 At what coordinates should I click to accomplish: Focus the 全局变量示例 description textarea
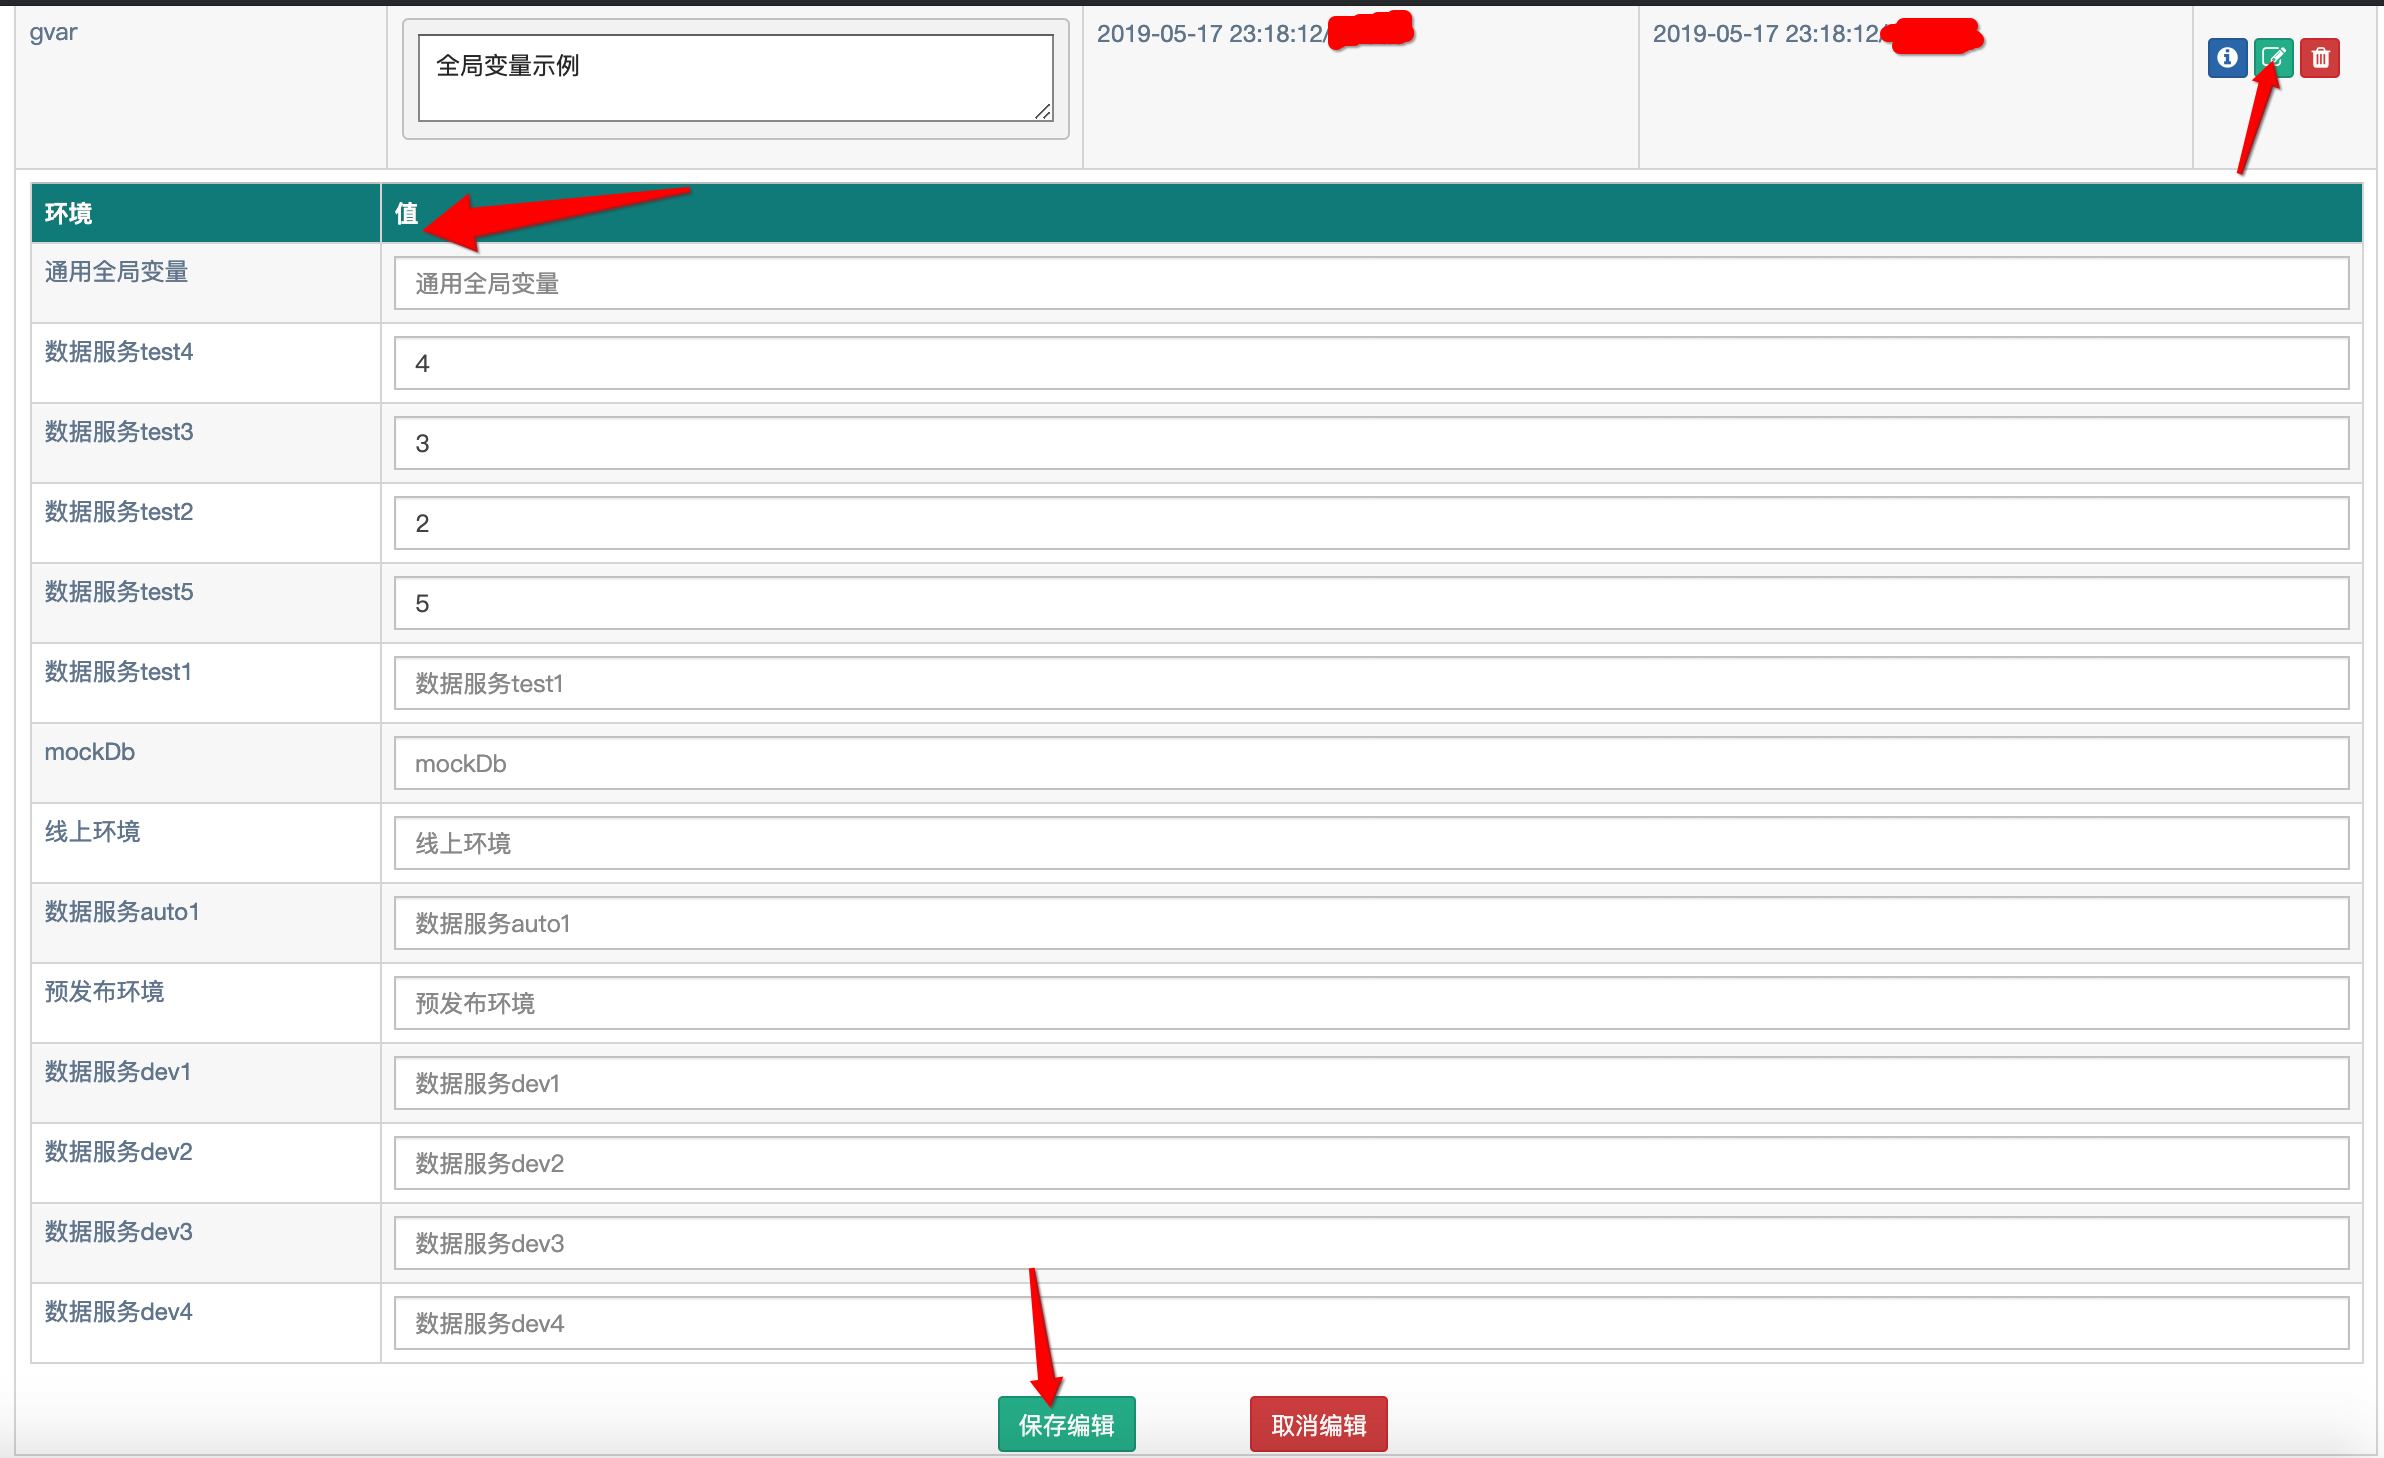coord(735,78)
